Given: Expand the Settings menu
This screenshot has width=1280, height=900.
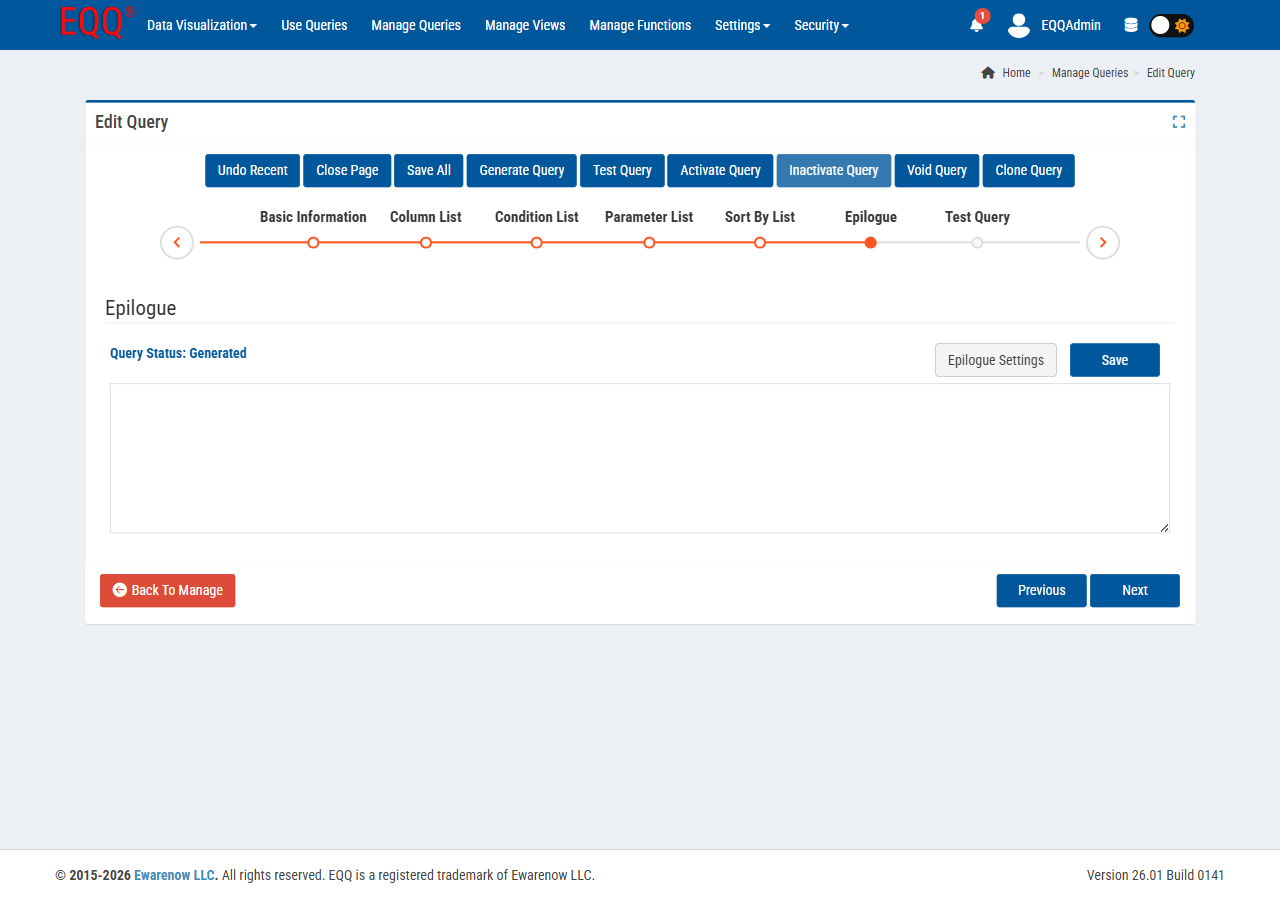Looking at the screenshot, I should tap(742, 25).
